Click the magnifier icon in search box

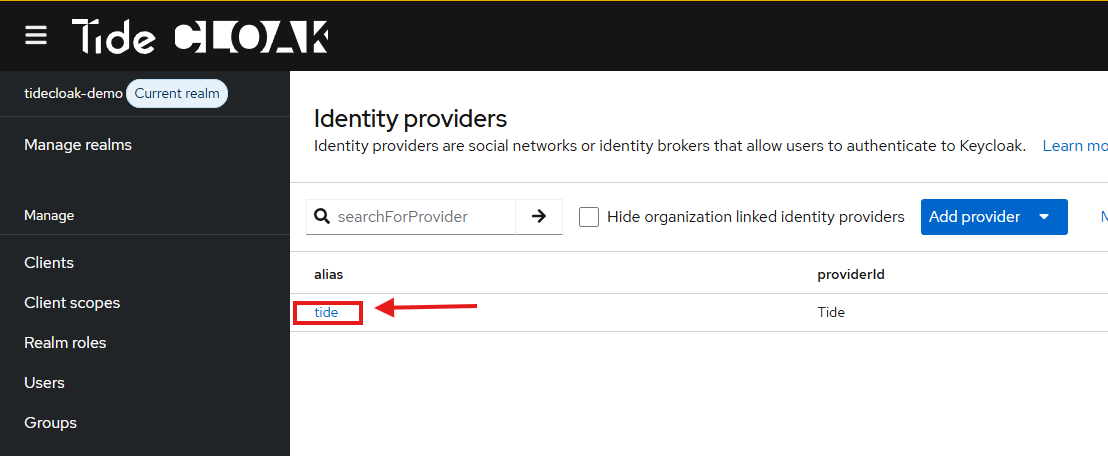[x=322, y=216]
